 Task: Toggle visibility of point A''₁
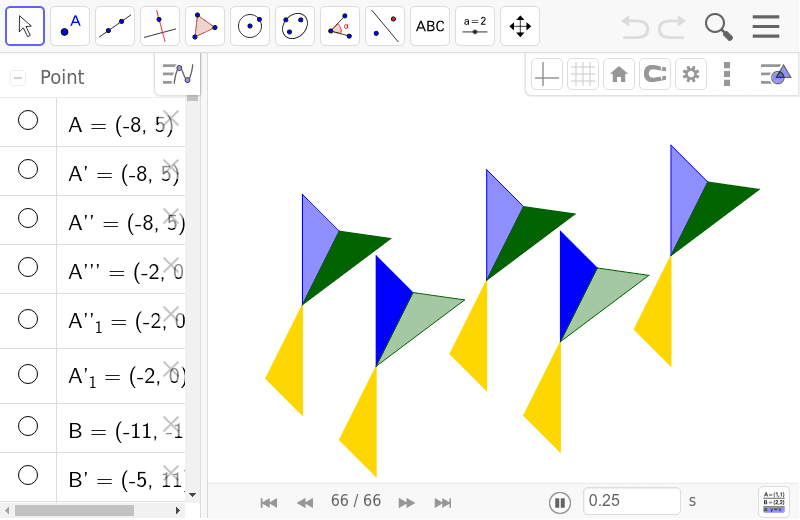click(x=28, y=319)
